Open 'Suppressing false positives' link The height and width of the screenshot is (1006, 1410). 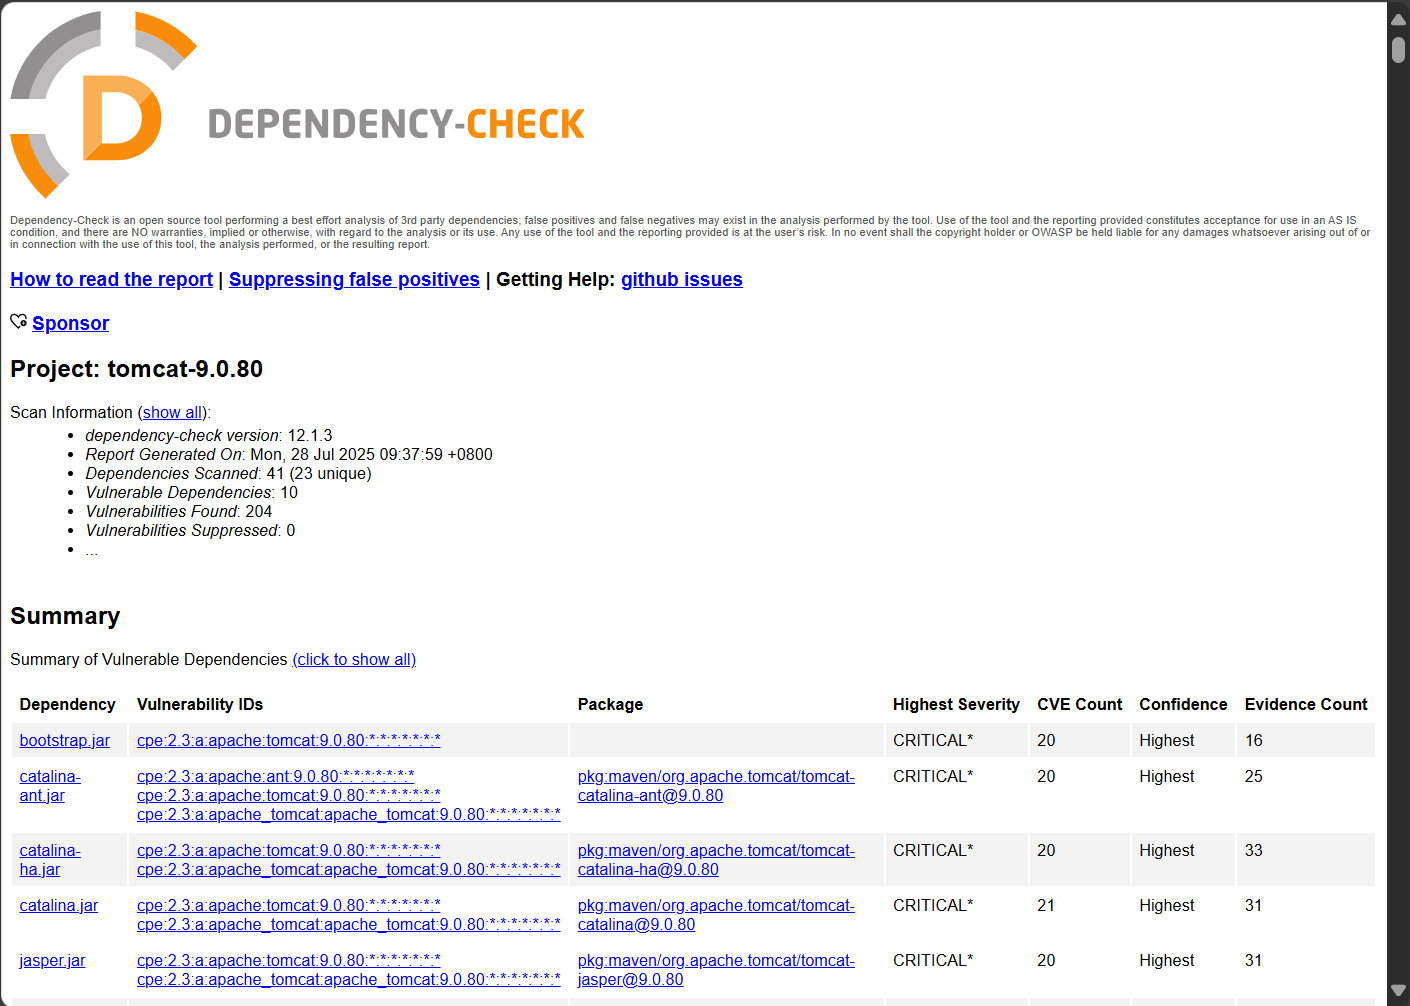pos(354,279)
